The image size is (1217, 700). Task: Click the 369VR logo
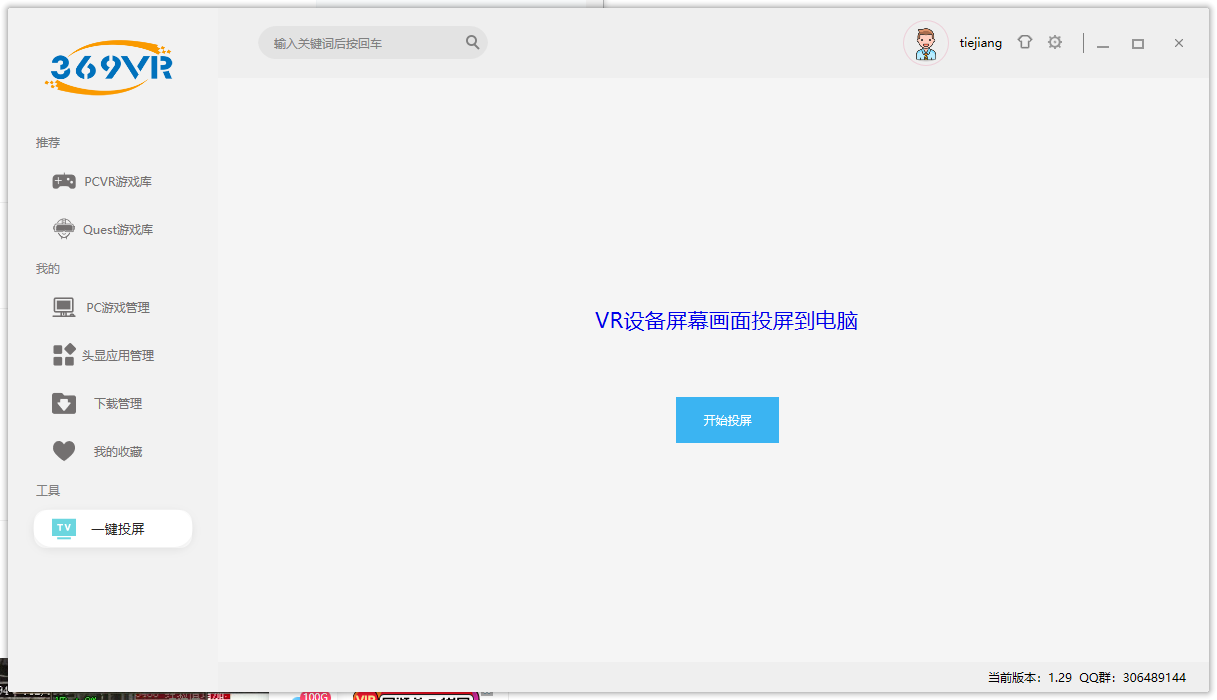point(109,67)
